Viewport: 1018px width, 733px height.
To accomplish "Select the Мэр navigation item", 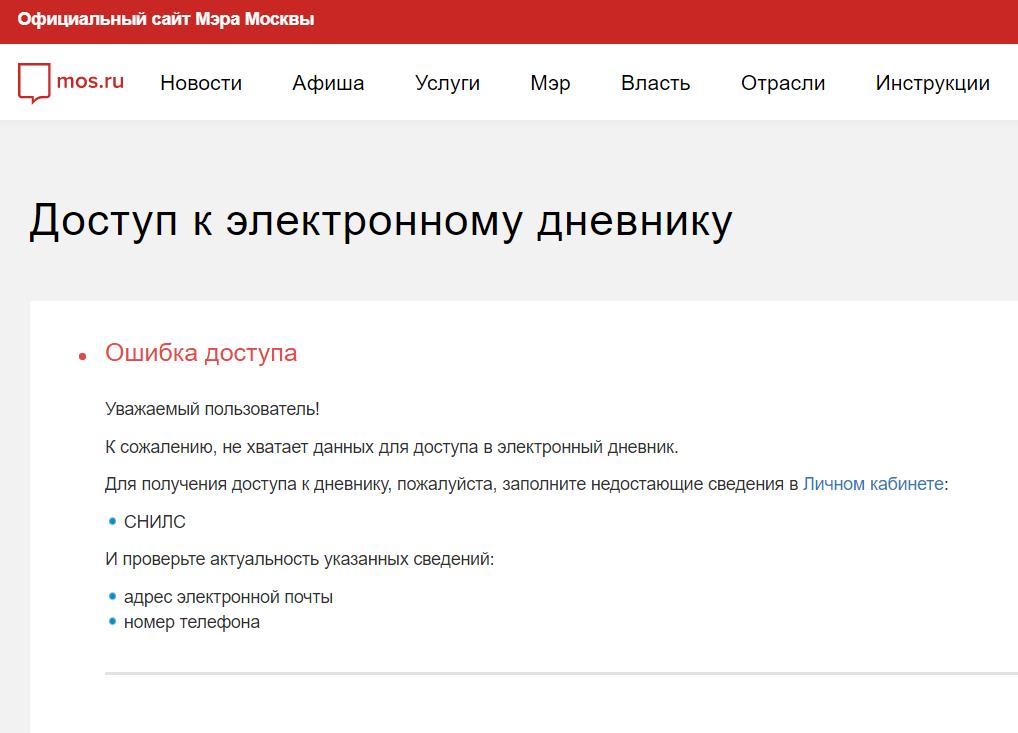I will click(550, 83).
